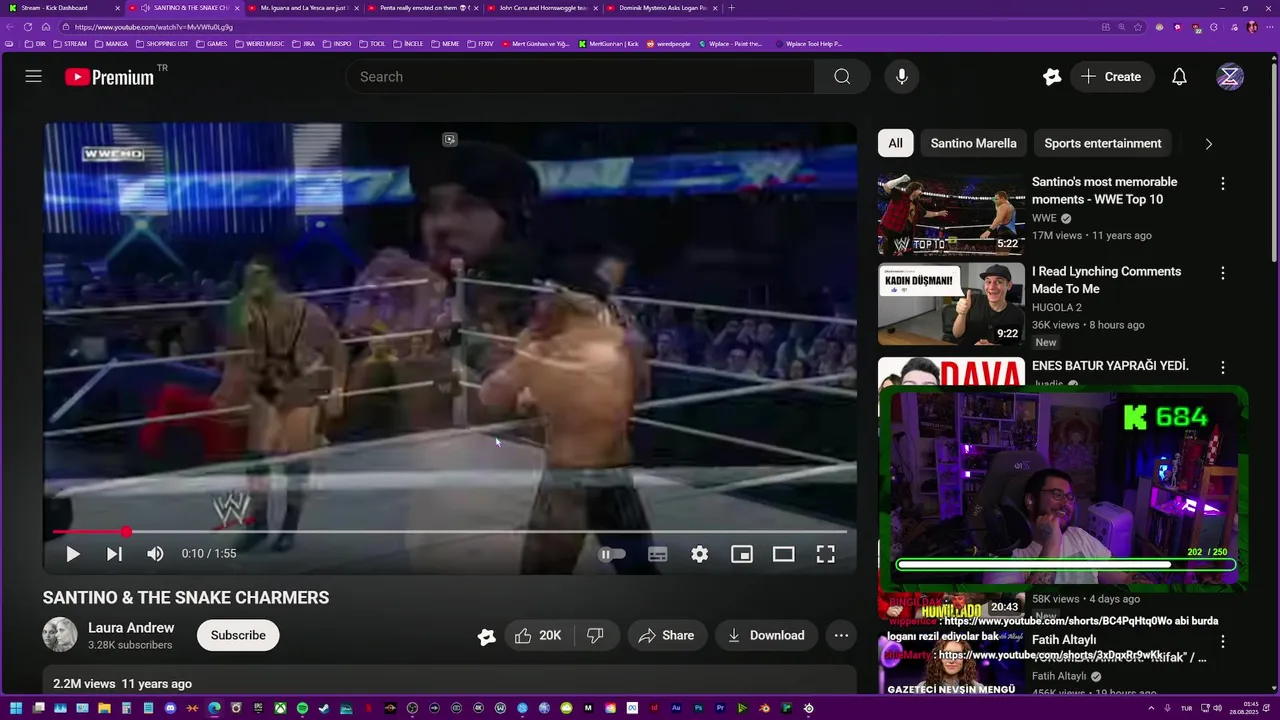
Task: Focus the YouTube search field
Action: pyautogui.click(x=580, y=77)
